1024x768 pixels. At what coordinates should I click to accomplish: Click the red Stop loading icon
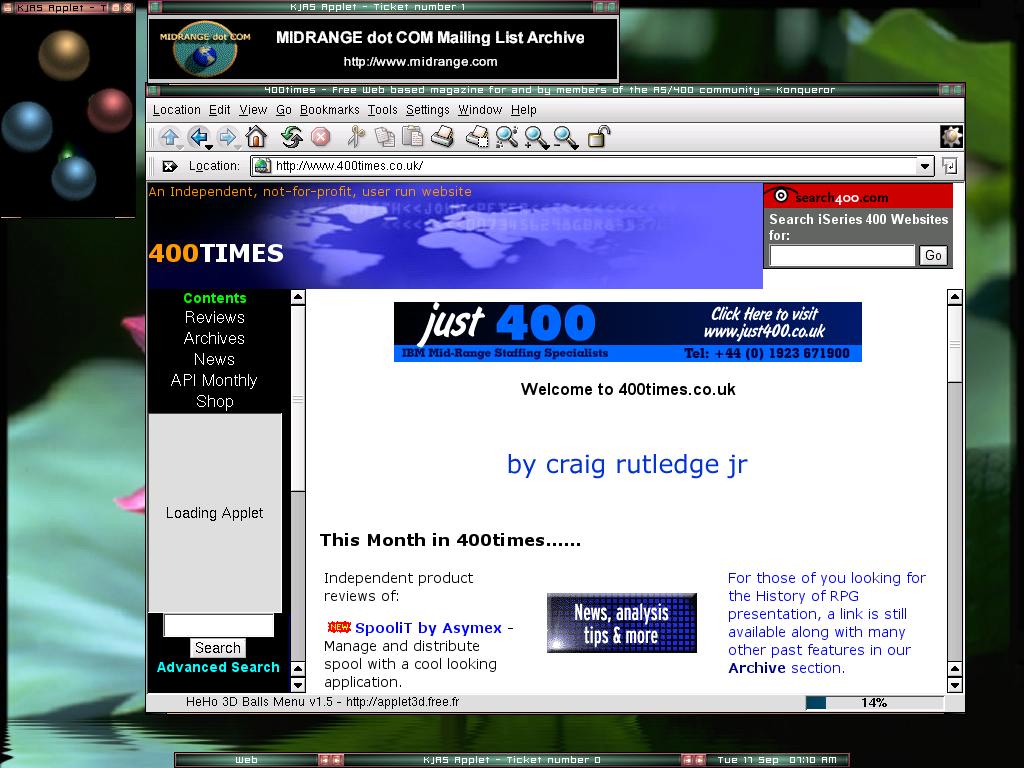pos(320,137)
